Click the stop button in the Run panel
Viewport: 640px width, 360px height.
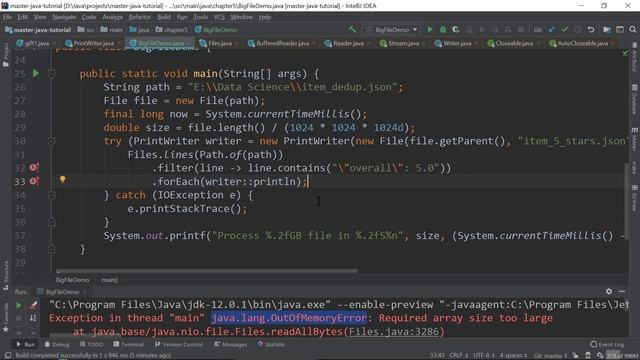[x=18, y=318]
